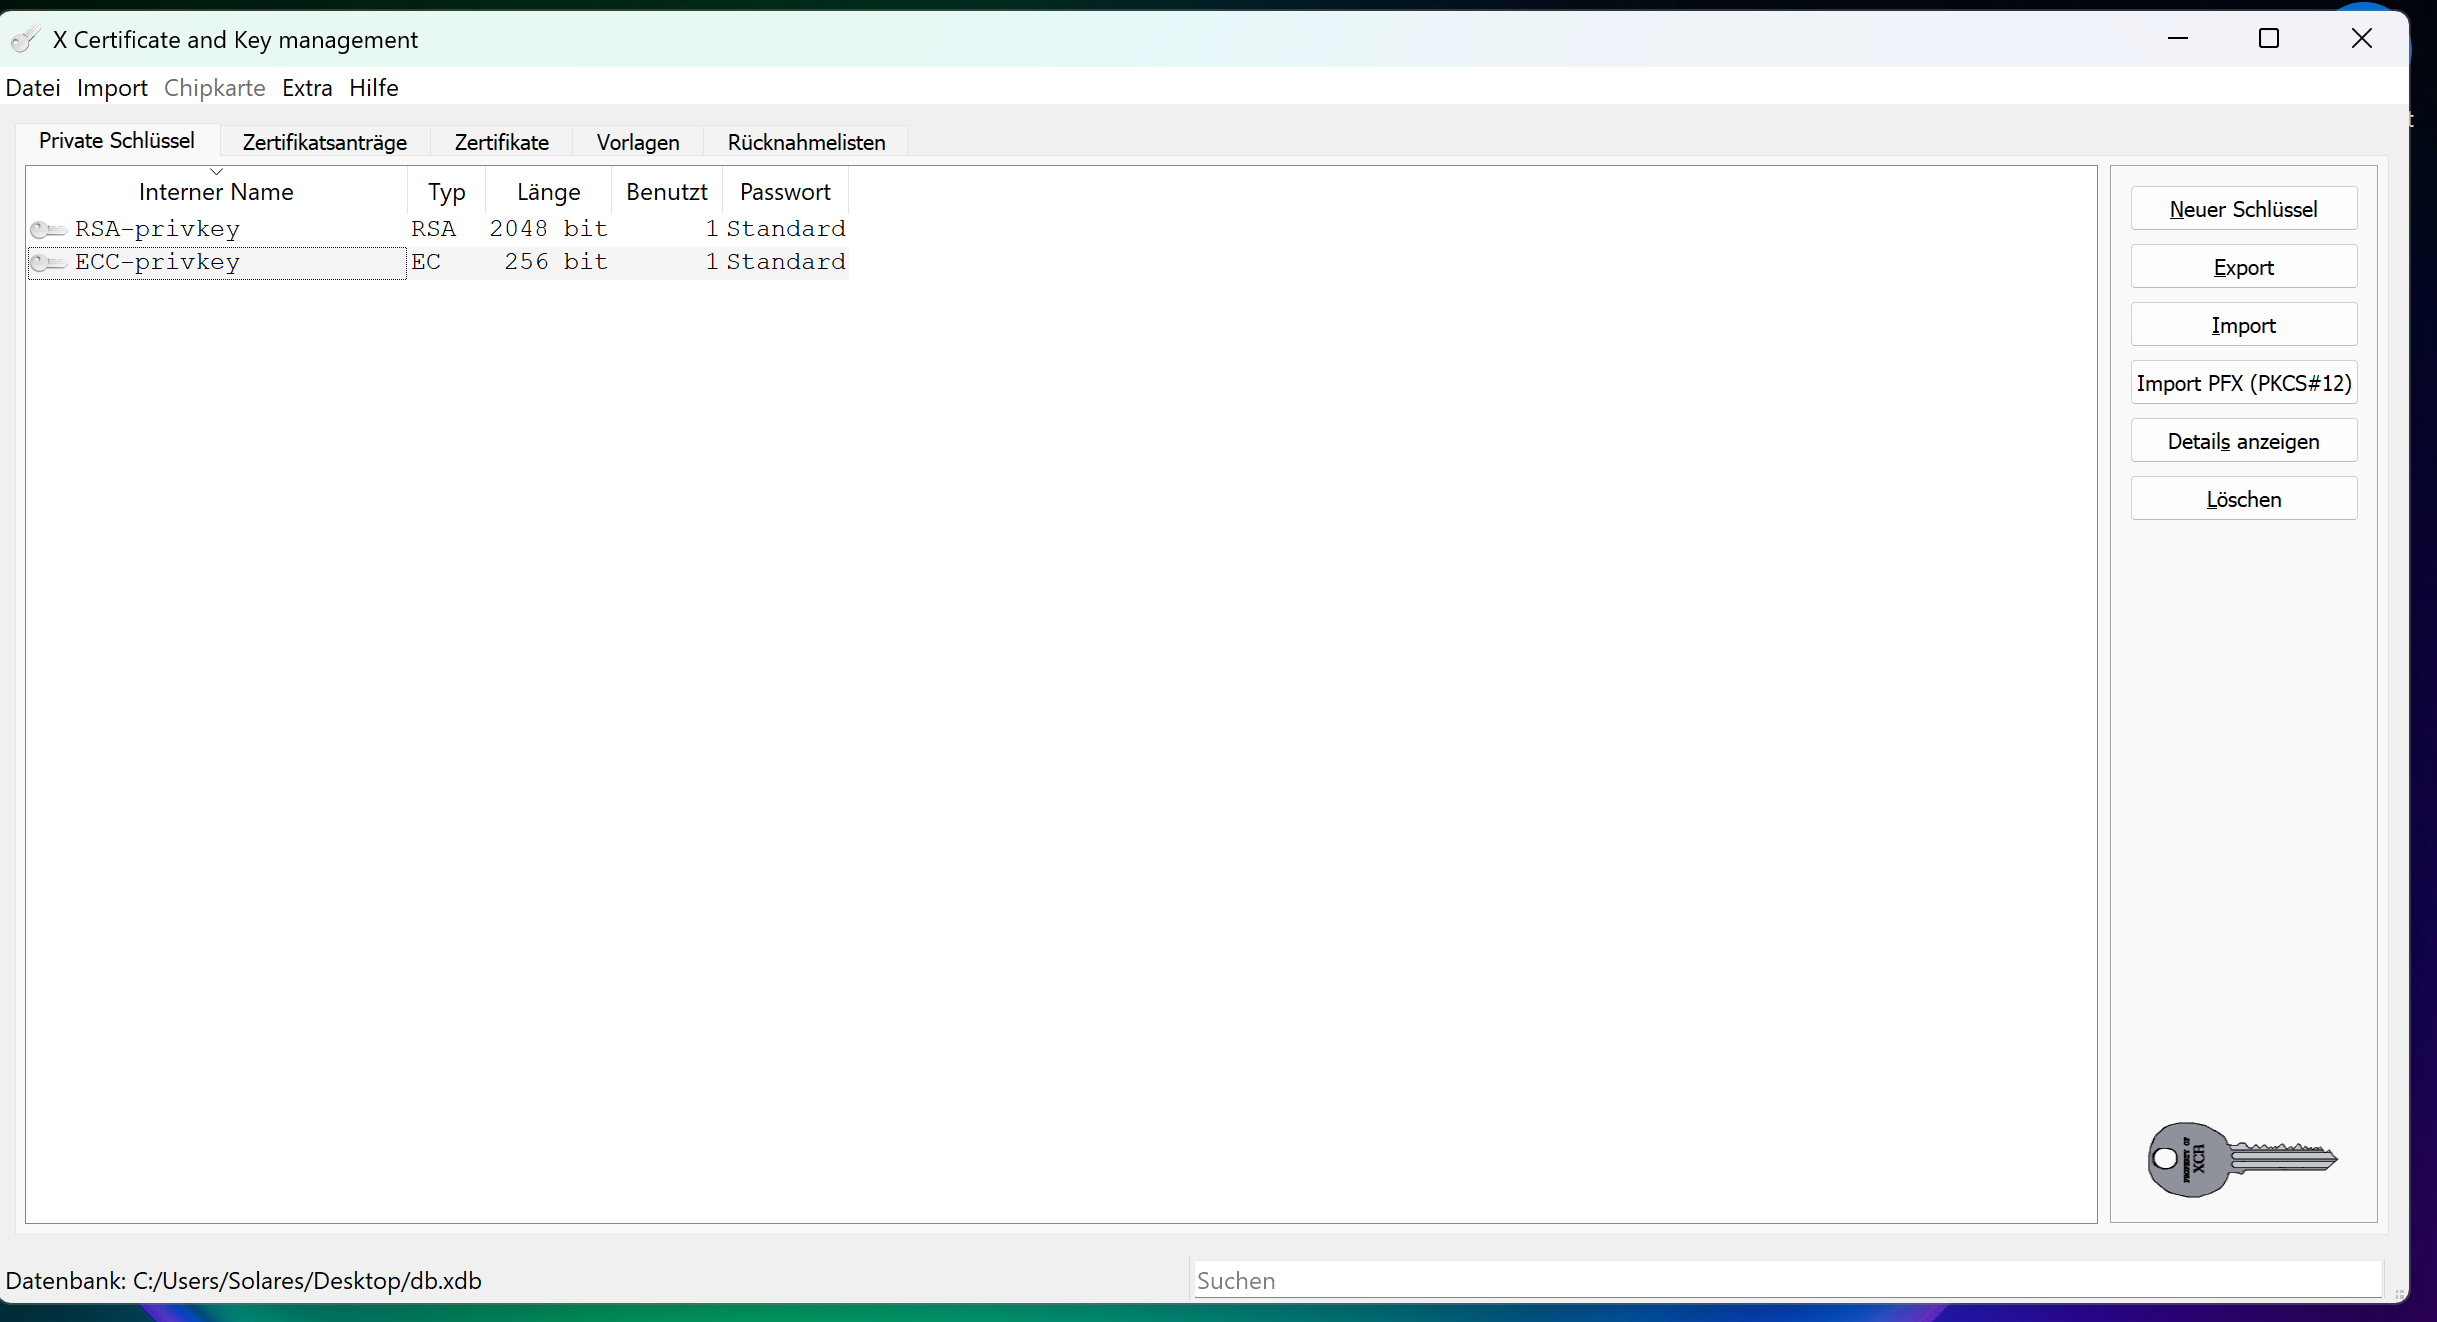Sort by Benutzt column header

667,191
